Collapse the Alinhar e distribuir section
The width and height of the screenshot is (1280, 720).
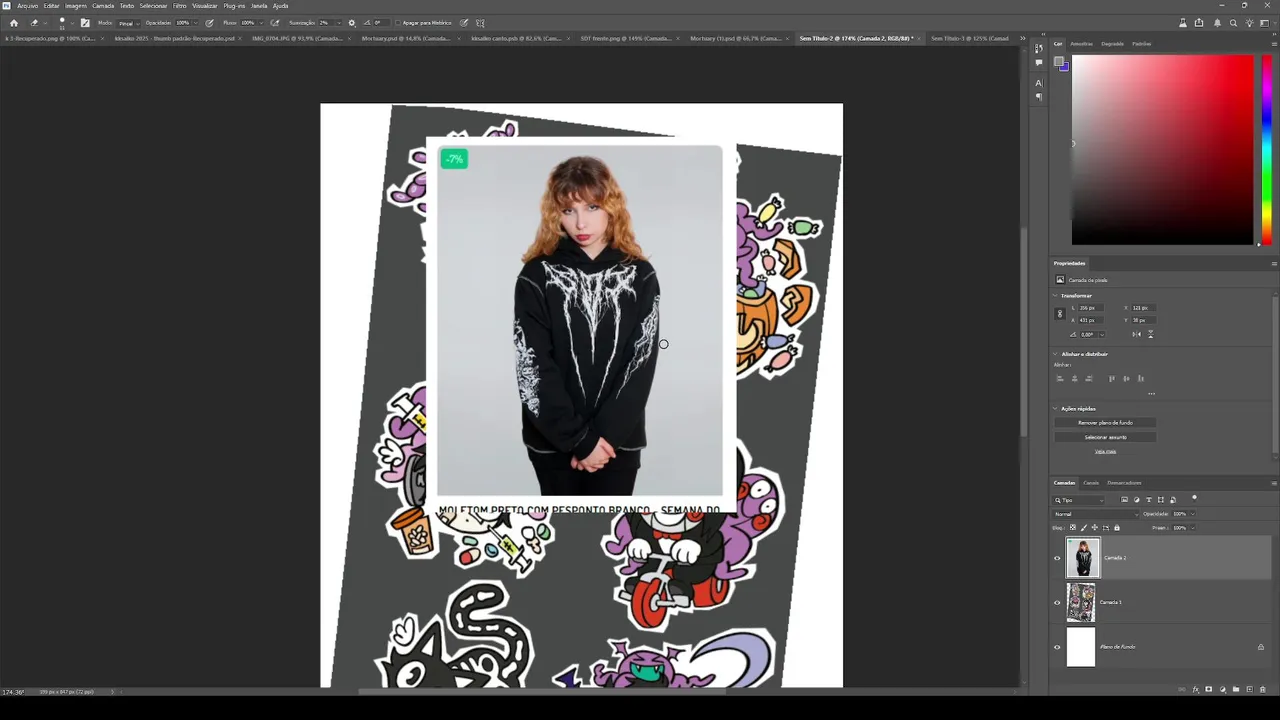pyautogui.click(x=1055, y=354)
